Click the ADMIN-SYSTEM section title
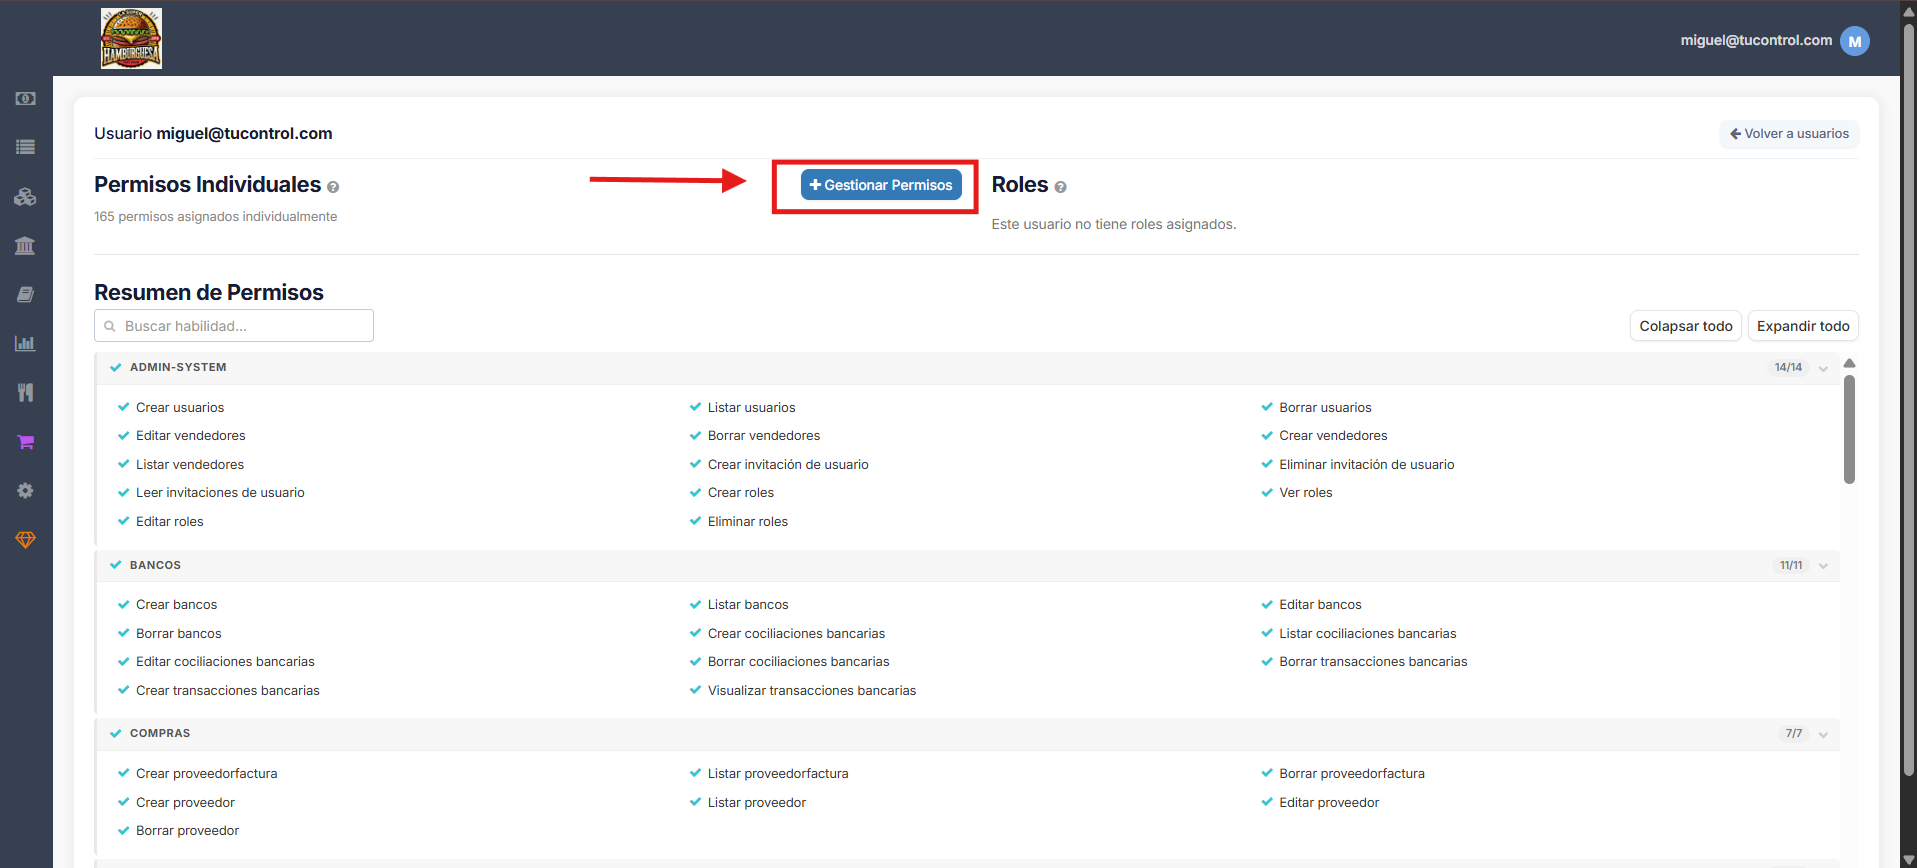 pyautogui.click(x=178, y=367)
